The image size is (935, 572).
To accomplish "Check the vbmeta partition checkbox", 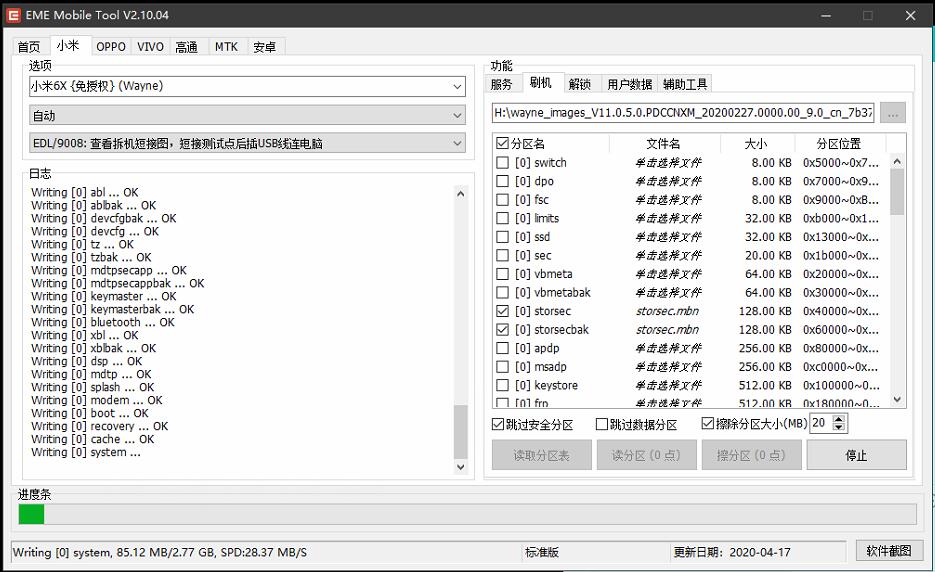I will tap(503, 274).
